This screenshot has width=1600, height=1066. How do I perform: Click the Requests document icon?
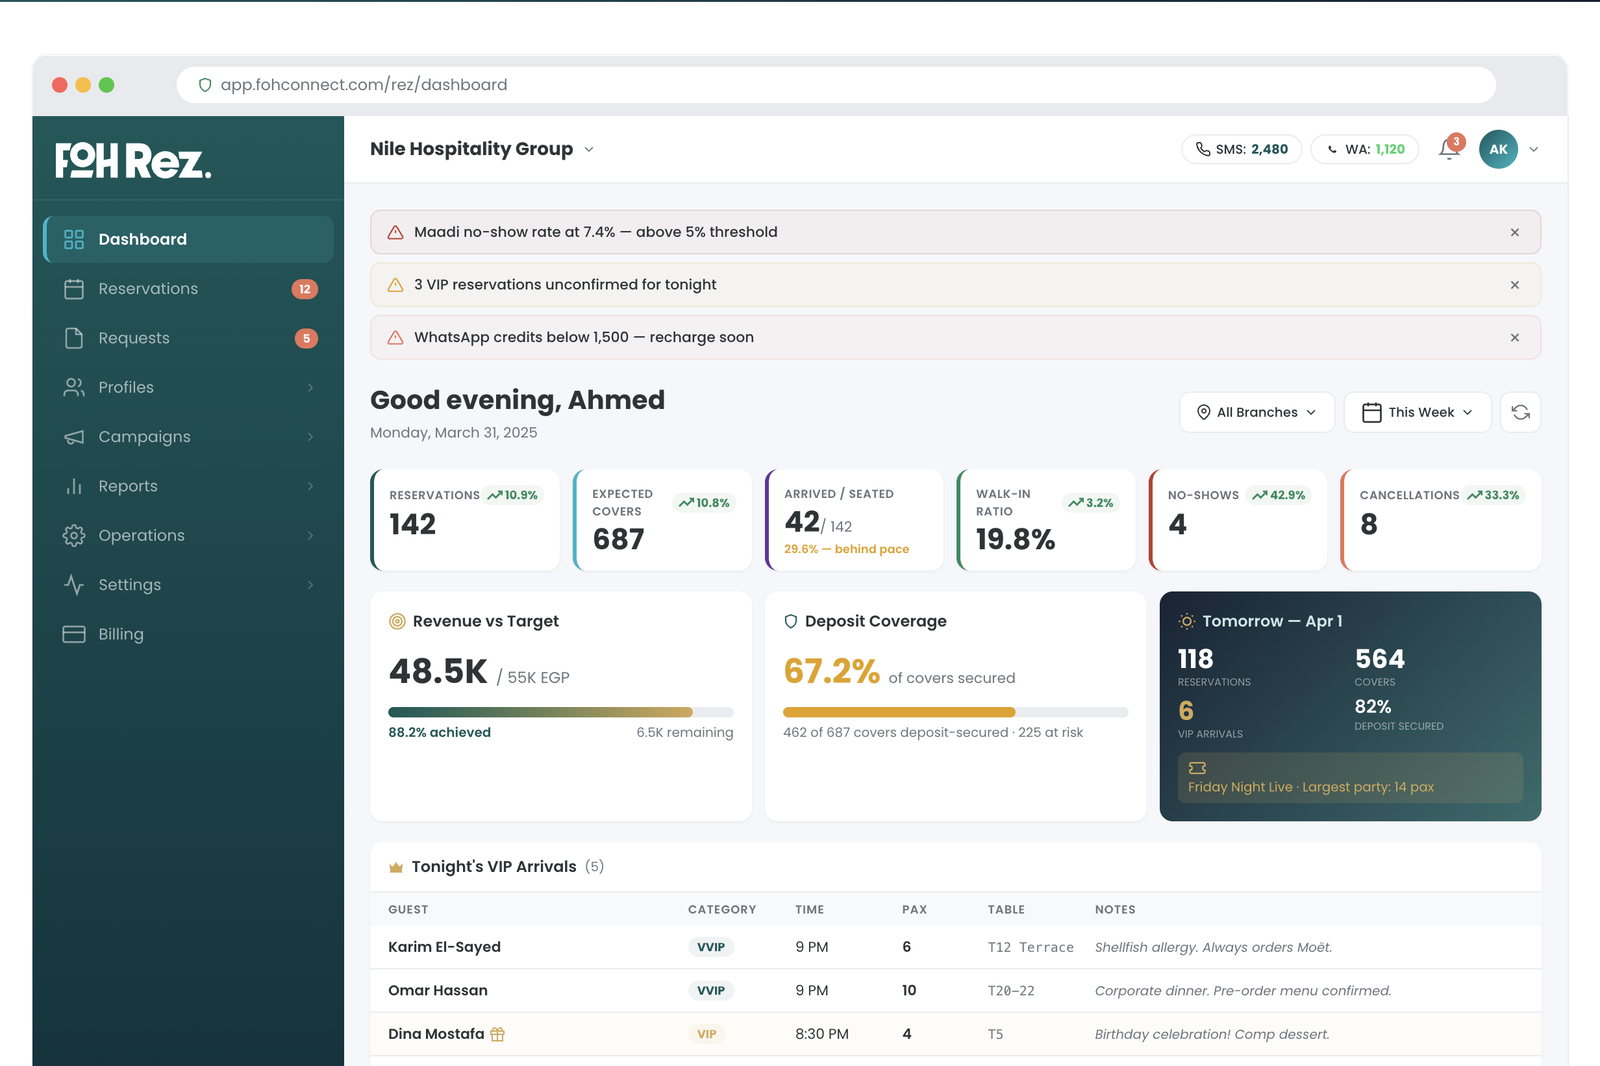tap(74, 337)
